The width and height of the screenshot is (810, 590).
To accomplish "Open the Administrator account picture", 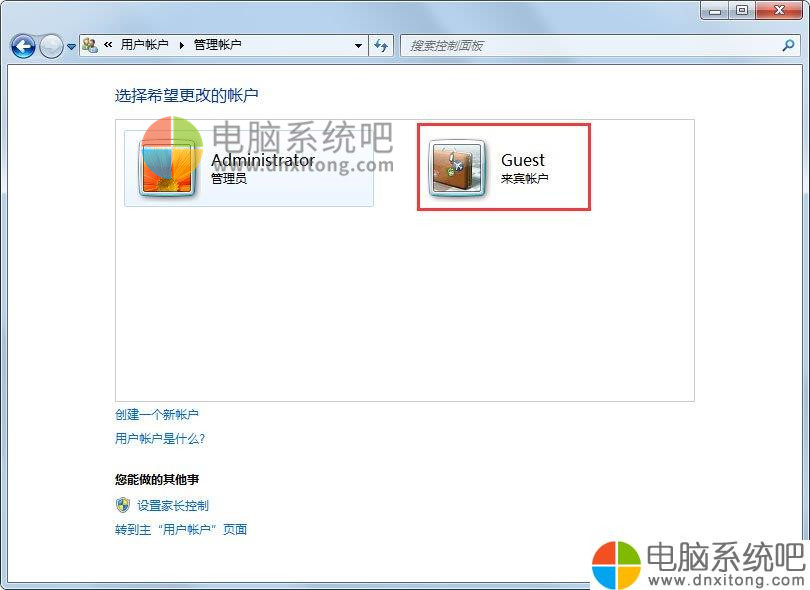I will [x=168, y=168].
